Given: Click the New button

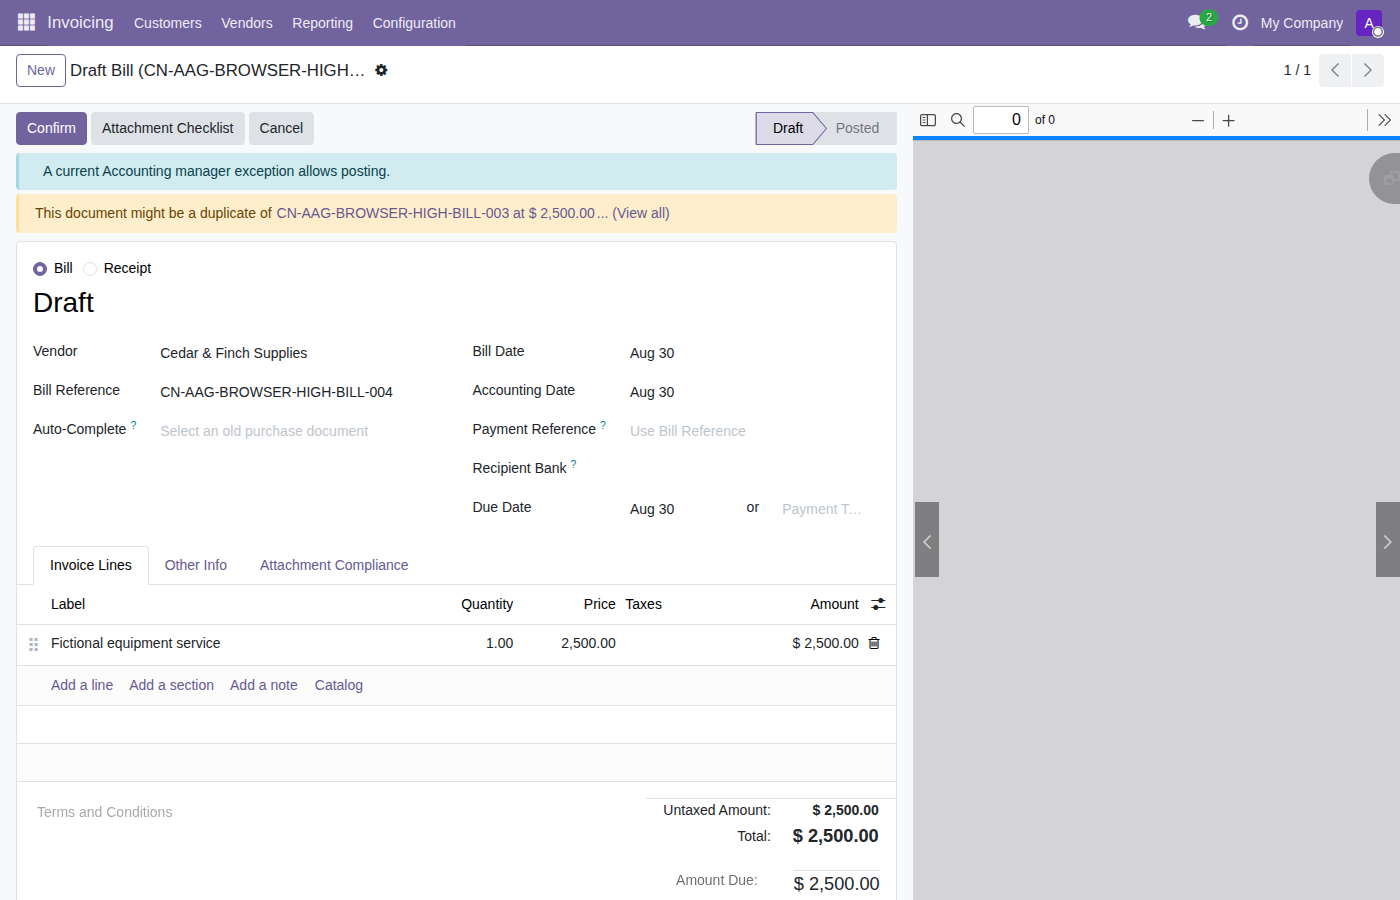Looking at the screenshot, I should coord(41,70).
